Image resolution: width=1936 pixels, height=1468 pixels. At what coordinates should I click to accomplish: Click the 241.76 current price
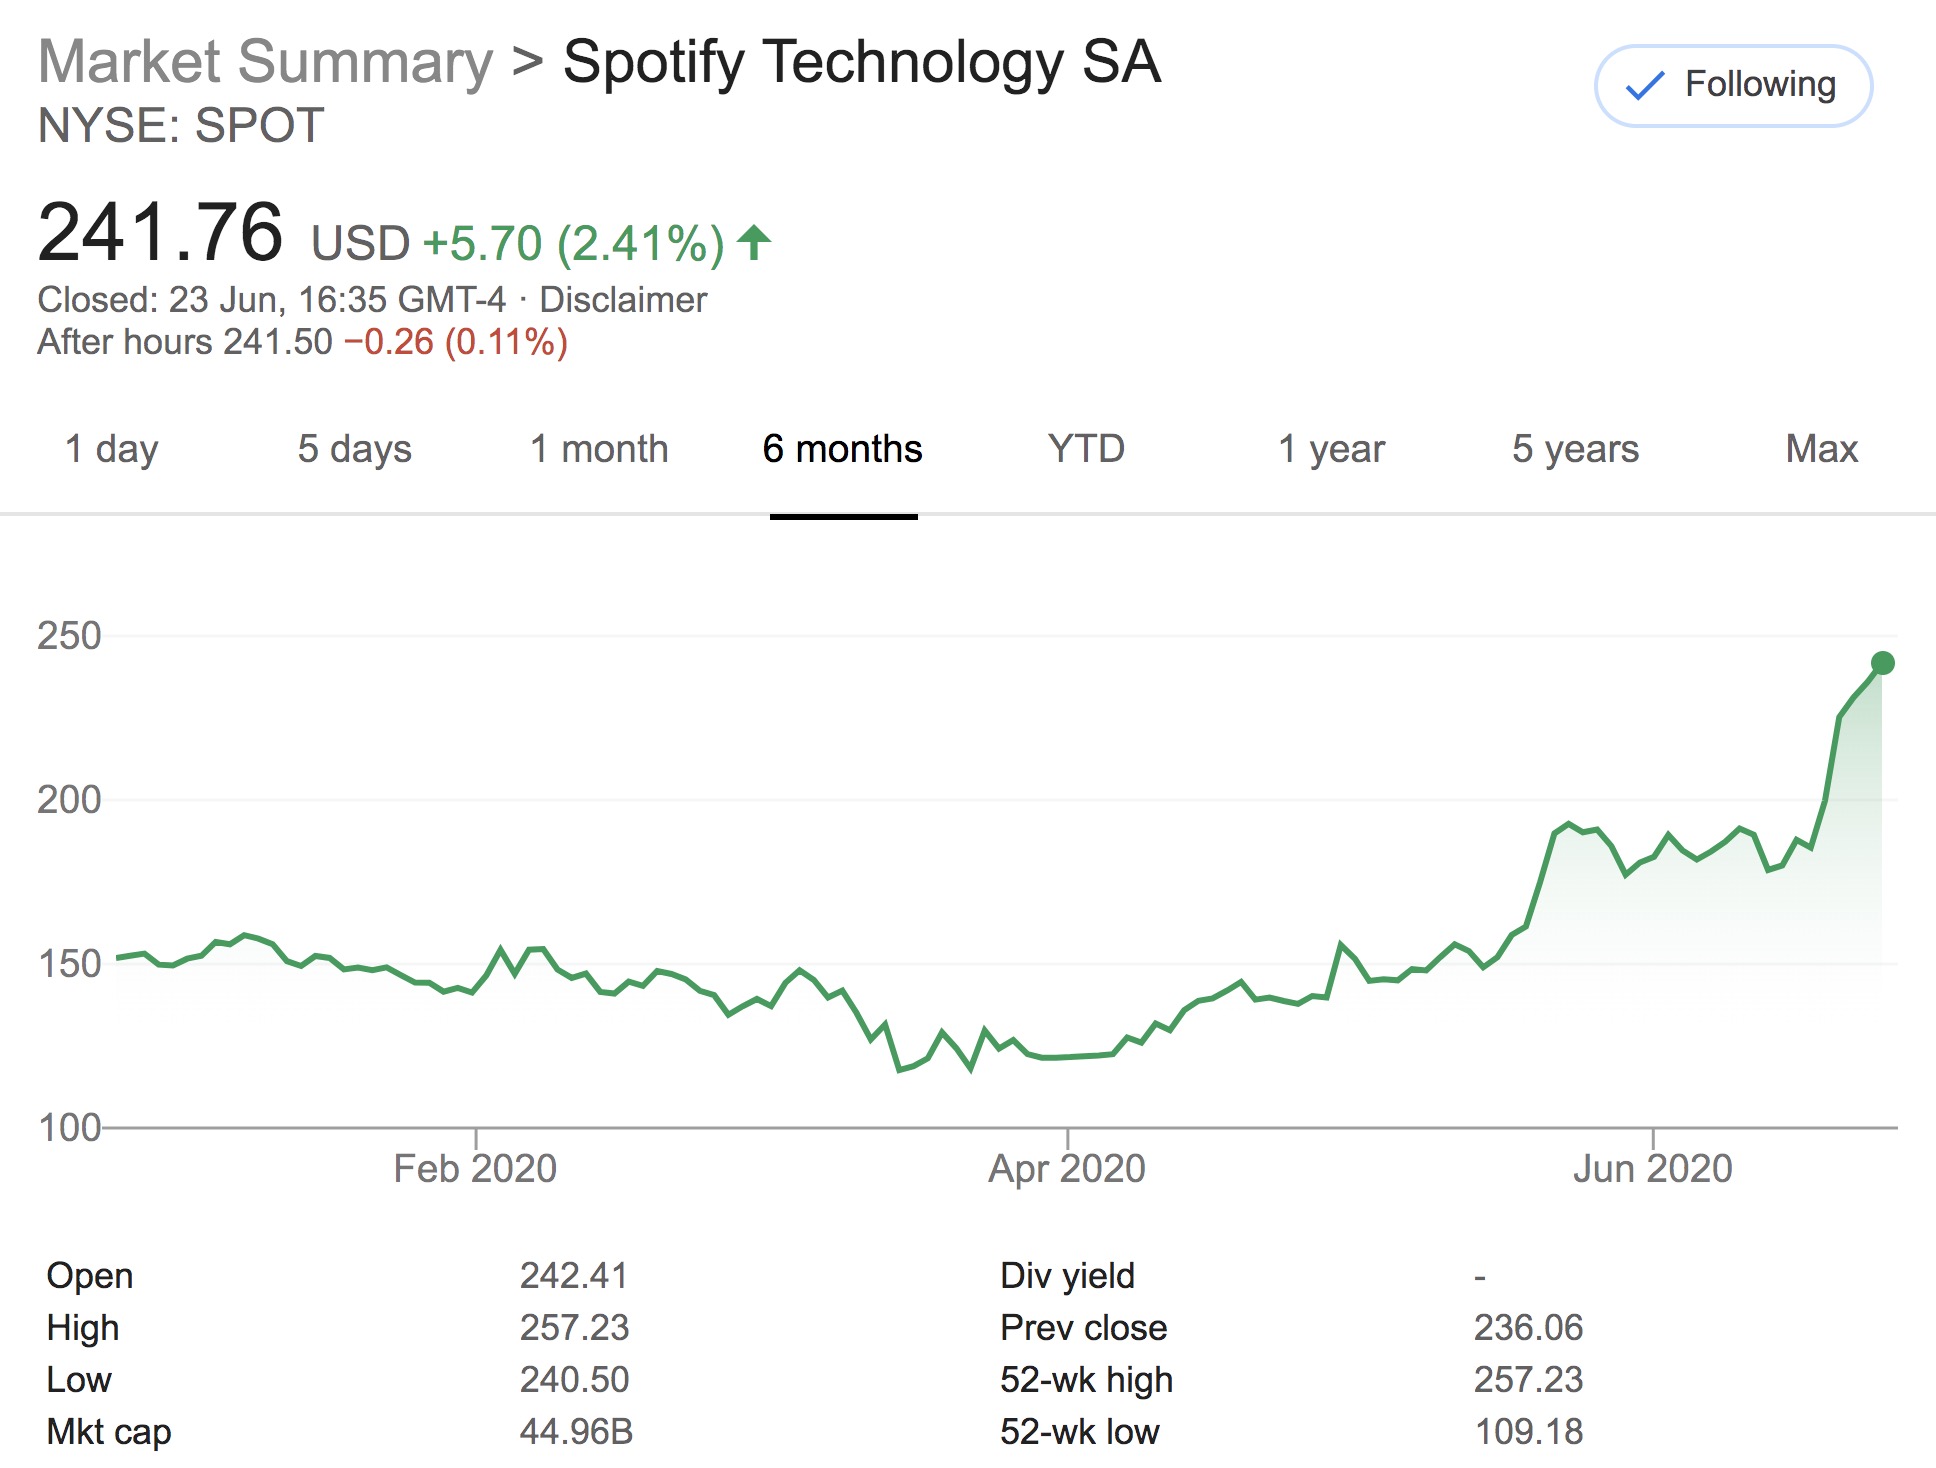(160, 233)
